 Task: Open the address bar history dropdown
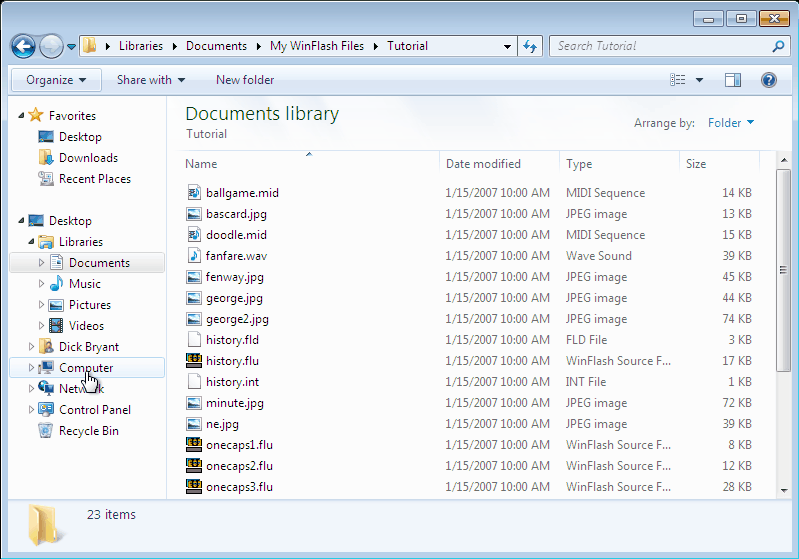coord(507,46)
